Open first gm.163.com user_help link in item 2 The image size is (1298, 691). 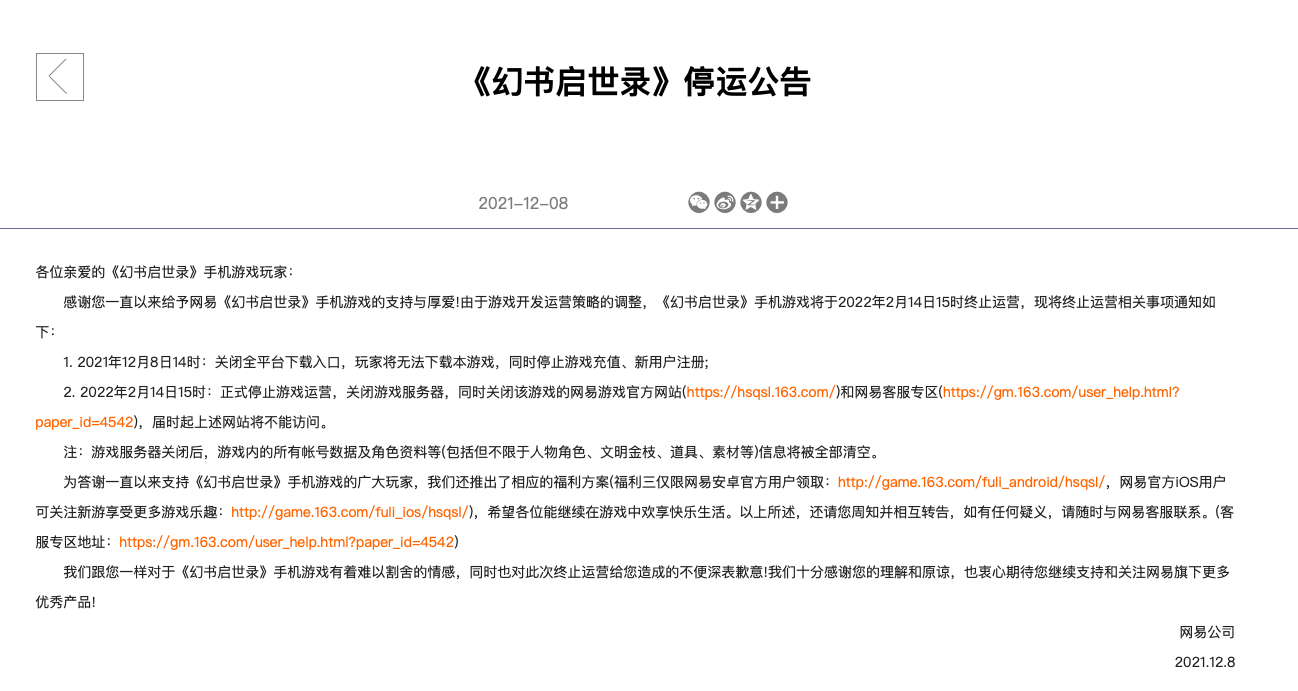tap(1061, 392)
